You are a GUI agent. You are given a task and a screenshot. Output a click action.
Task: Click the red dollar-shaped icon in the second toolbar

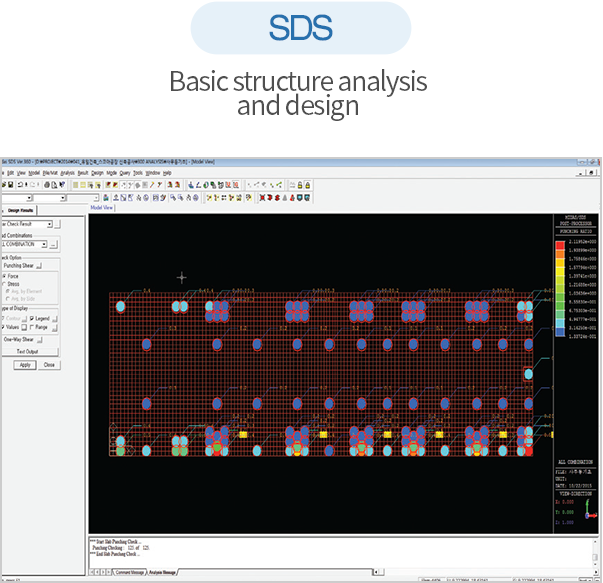(x=277, y=198)
